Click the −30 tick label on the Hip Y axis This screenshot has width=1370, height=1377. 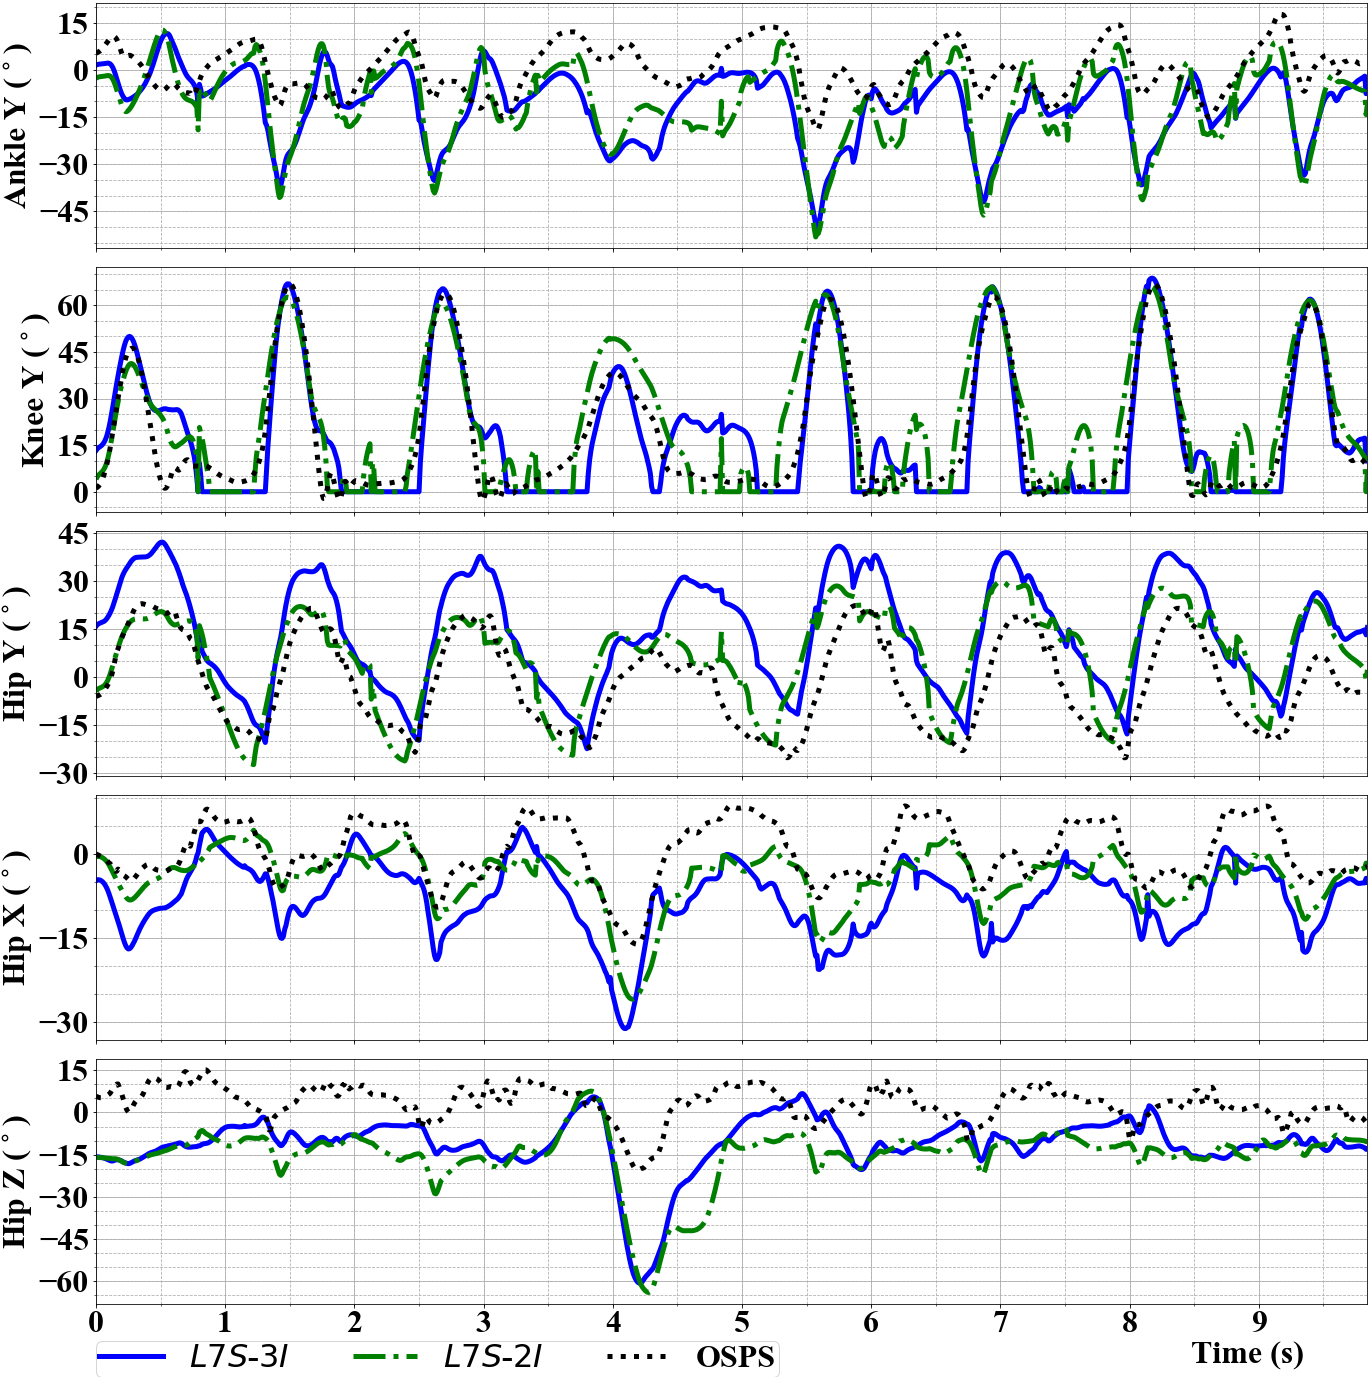(64, 773)
